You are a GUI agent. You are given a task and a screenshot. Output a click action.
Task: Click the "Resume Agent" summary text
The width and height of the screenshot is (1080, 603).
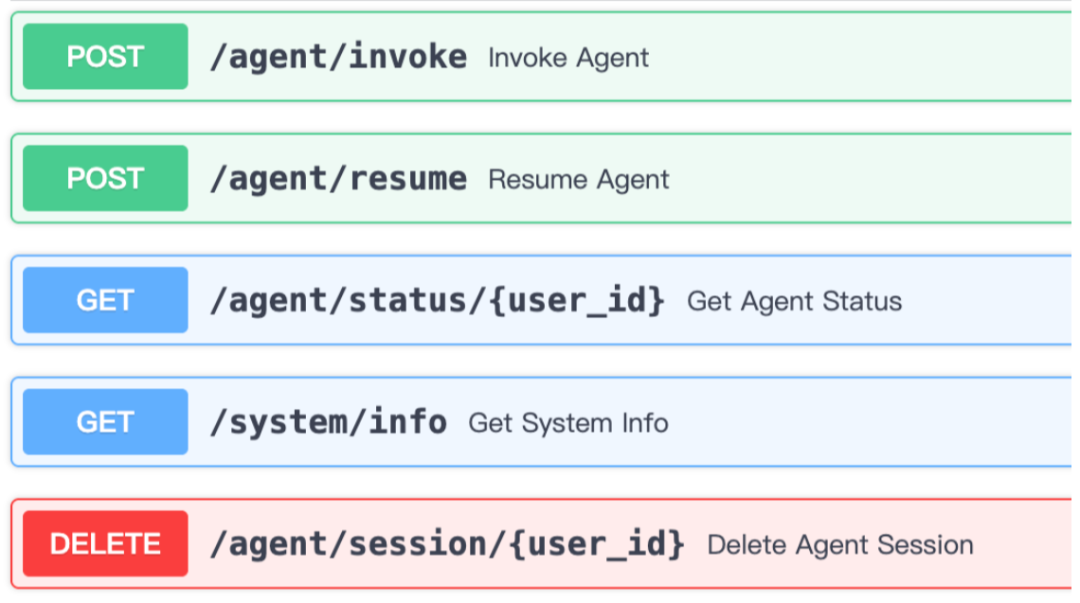[578, 180]
